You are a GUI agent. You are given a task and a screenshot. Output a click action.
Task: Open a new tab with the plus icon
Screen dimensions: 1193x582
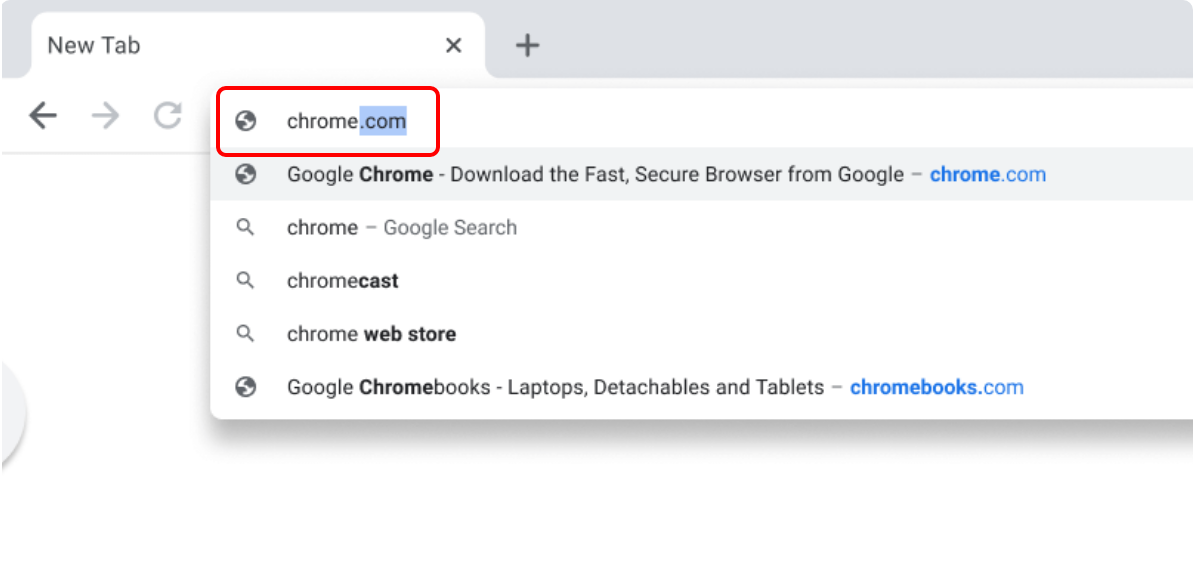[527, 45]
